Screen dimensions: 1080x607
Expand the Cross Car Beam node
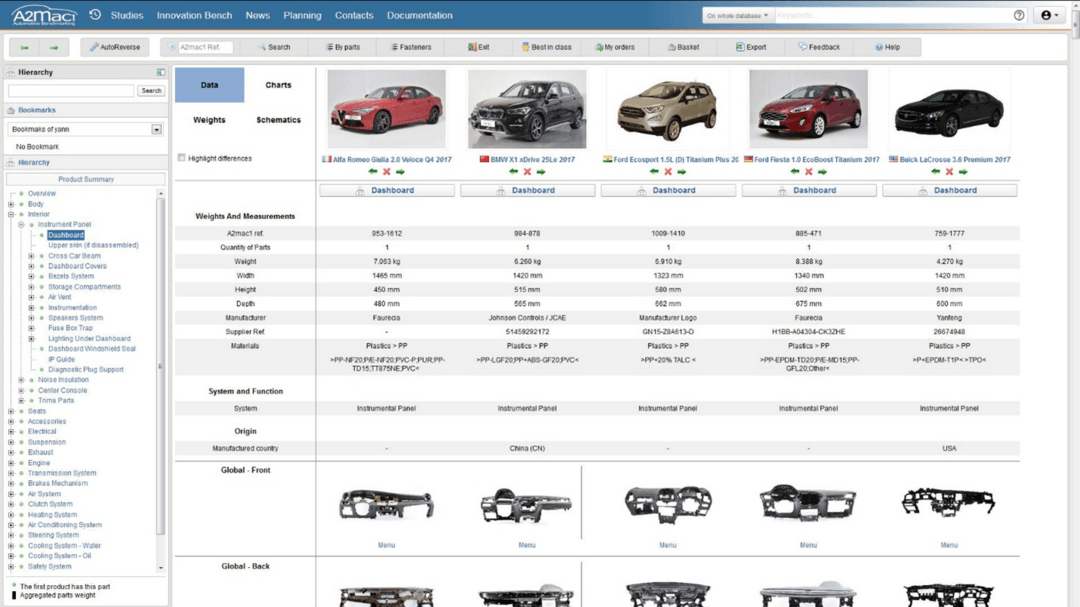[31, 256]
